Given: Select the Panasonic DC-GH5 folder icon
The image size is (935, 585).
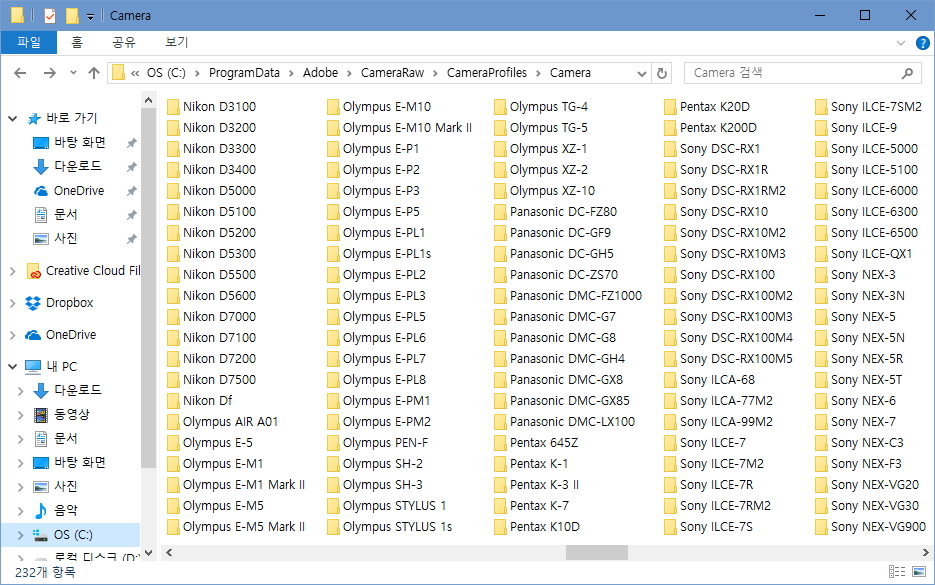Looking at the screenshot, I should (x=500, y=254).
